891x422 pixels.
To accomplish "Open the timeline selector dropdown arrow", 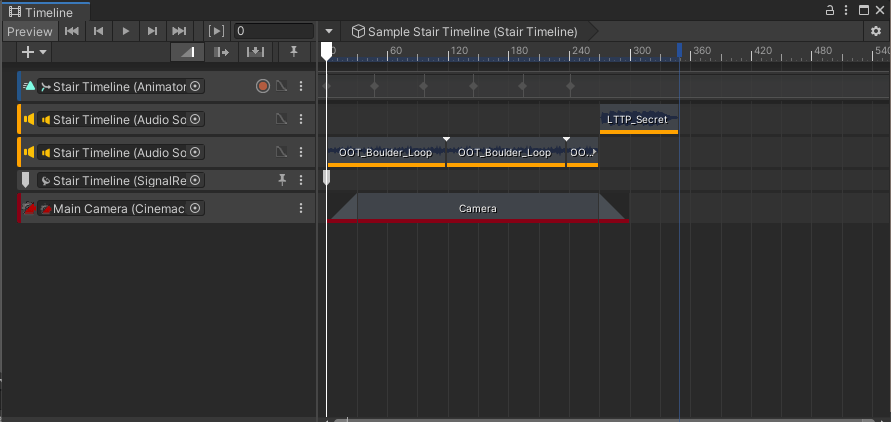I will pos(329,31).
